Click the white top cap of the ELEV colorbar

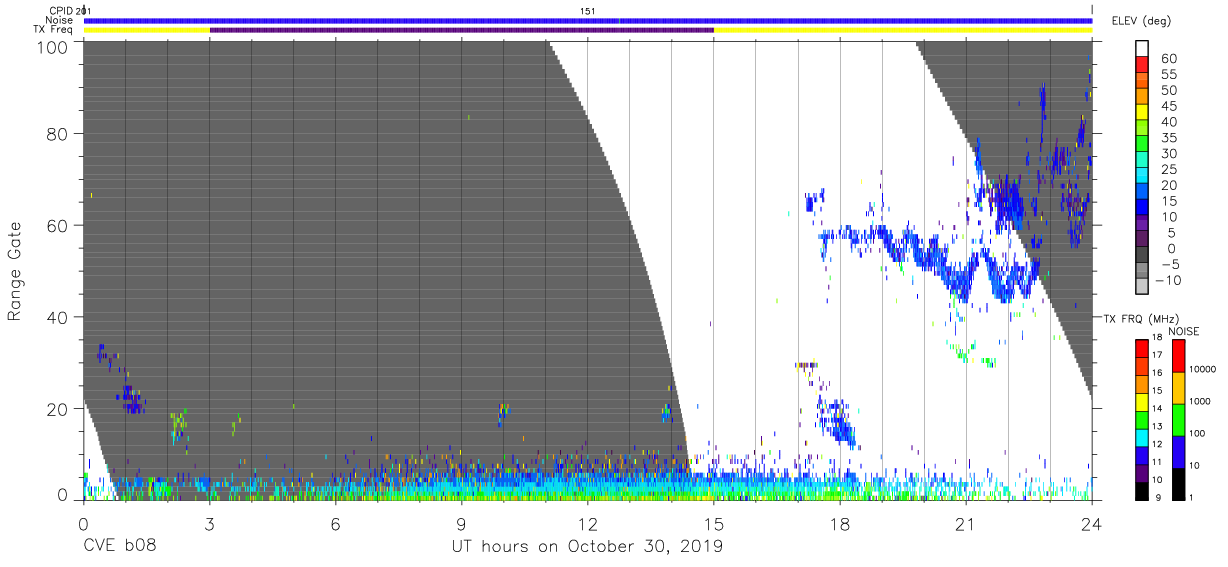pos(1142,49)
